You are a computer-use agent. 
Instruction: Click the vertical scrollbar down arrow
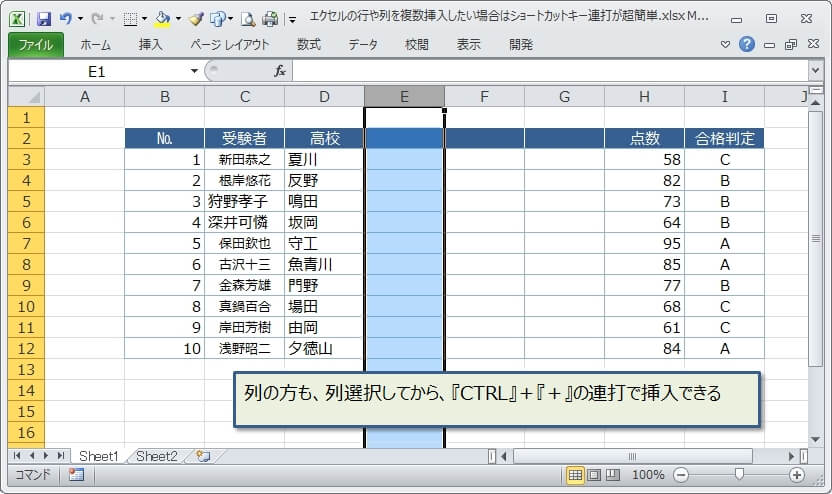pyautogui.click(x=816, y=439)
